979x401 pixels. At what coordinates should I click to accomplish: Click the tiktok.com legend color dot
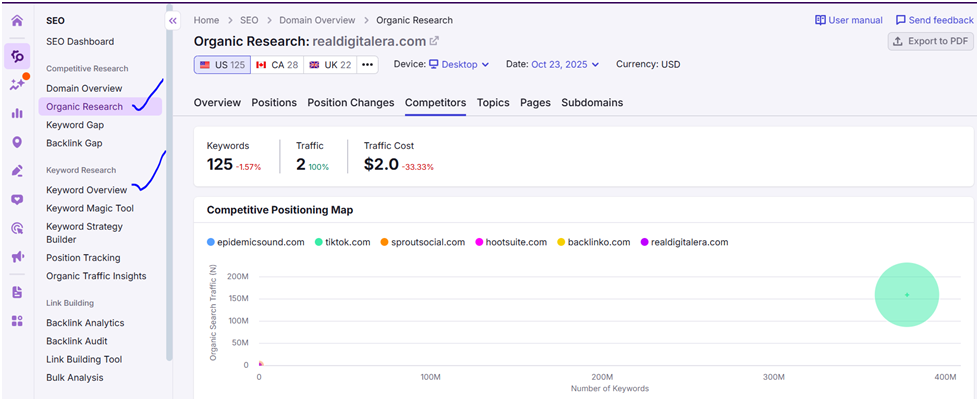tap(318, 242)
